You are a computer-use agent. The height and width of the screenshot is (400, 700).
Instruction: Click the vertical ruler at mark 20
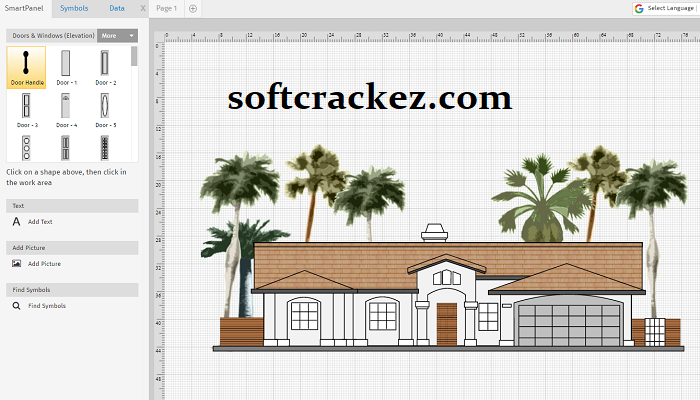click(x=159, y=185)
